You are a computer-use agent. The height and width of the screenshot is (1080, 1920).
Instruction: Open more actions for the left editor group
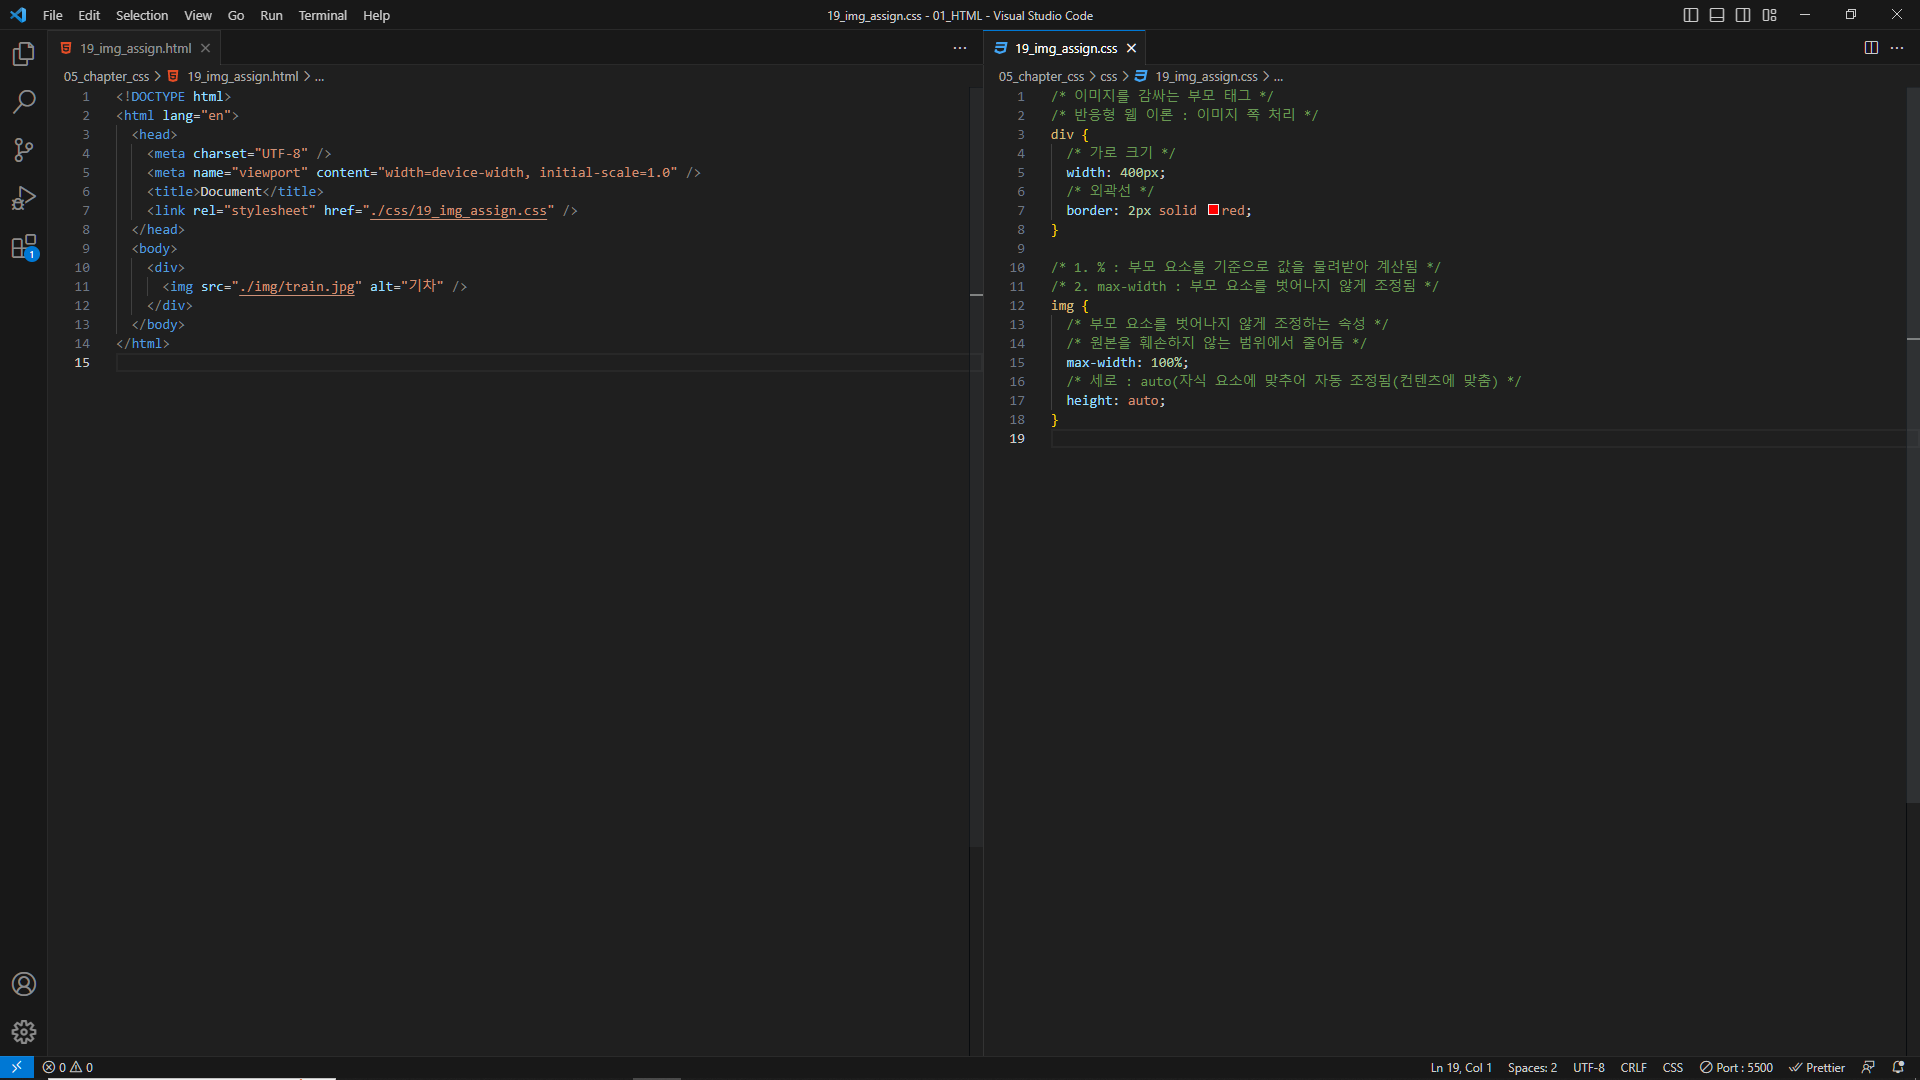pyautogui.click(x=960, y=48)
